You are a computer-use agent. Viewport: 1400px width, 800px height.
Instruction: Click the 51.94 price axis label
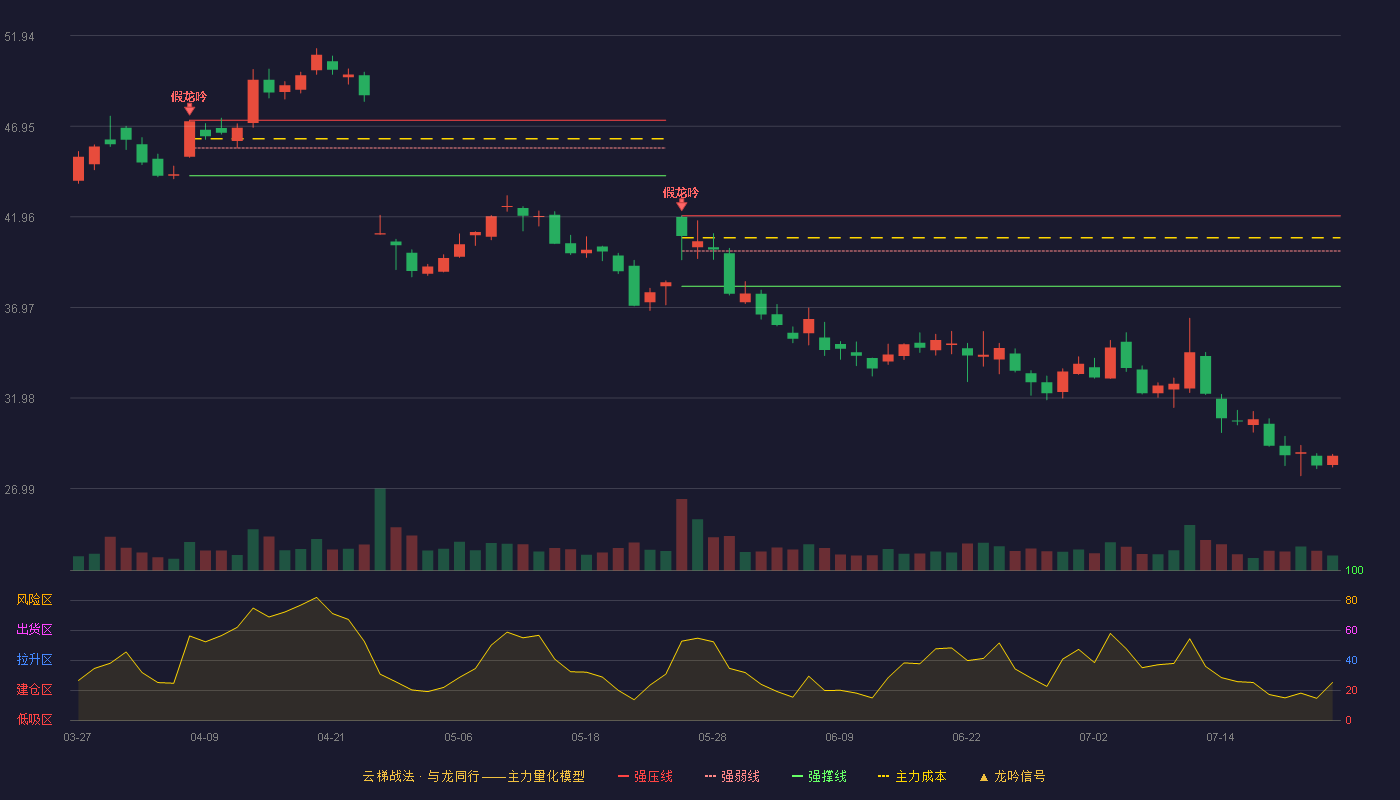pos(19,37)
